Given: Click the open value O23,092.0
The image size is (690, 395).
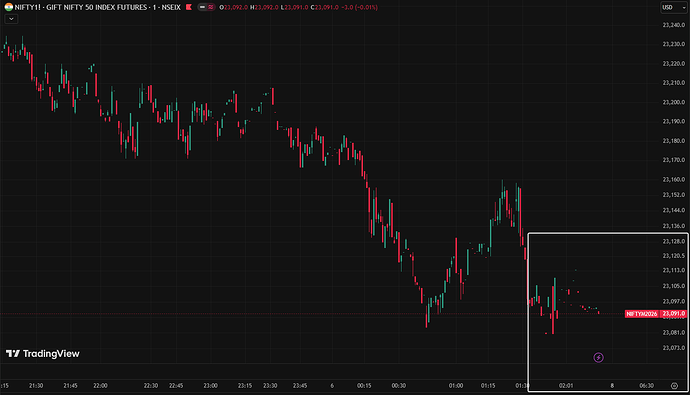Looking at the screenshot, I should (x=234, y=7).
